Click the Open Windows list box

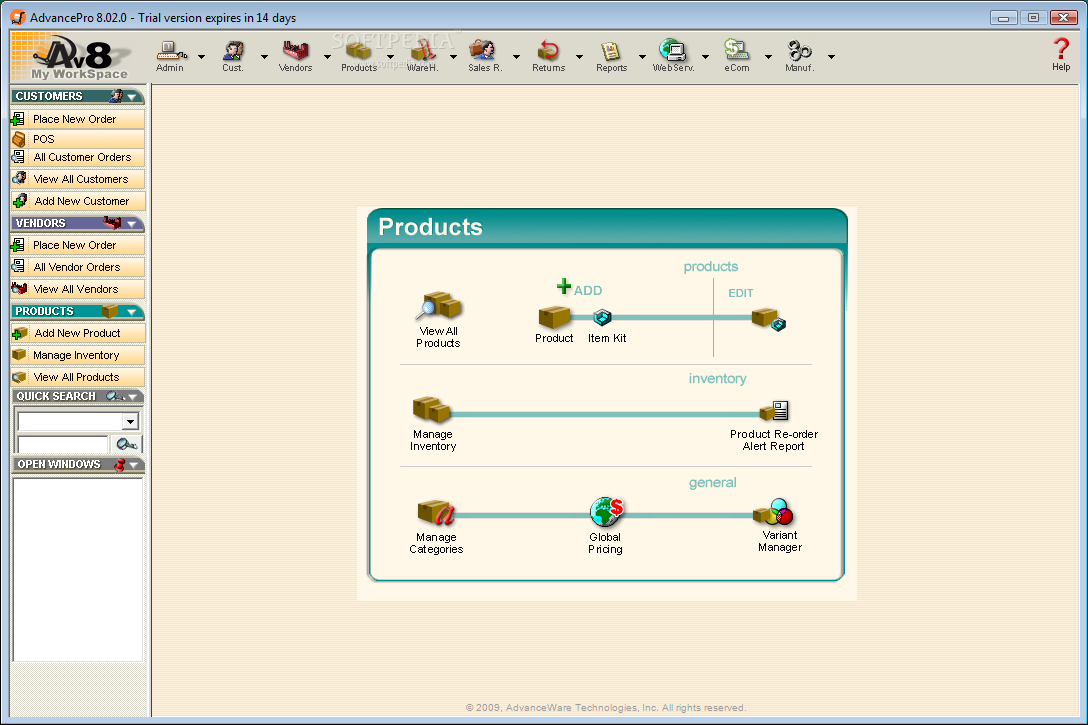pyautogui.click(x=78, y=570)
